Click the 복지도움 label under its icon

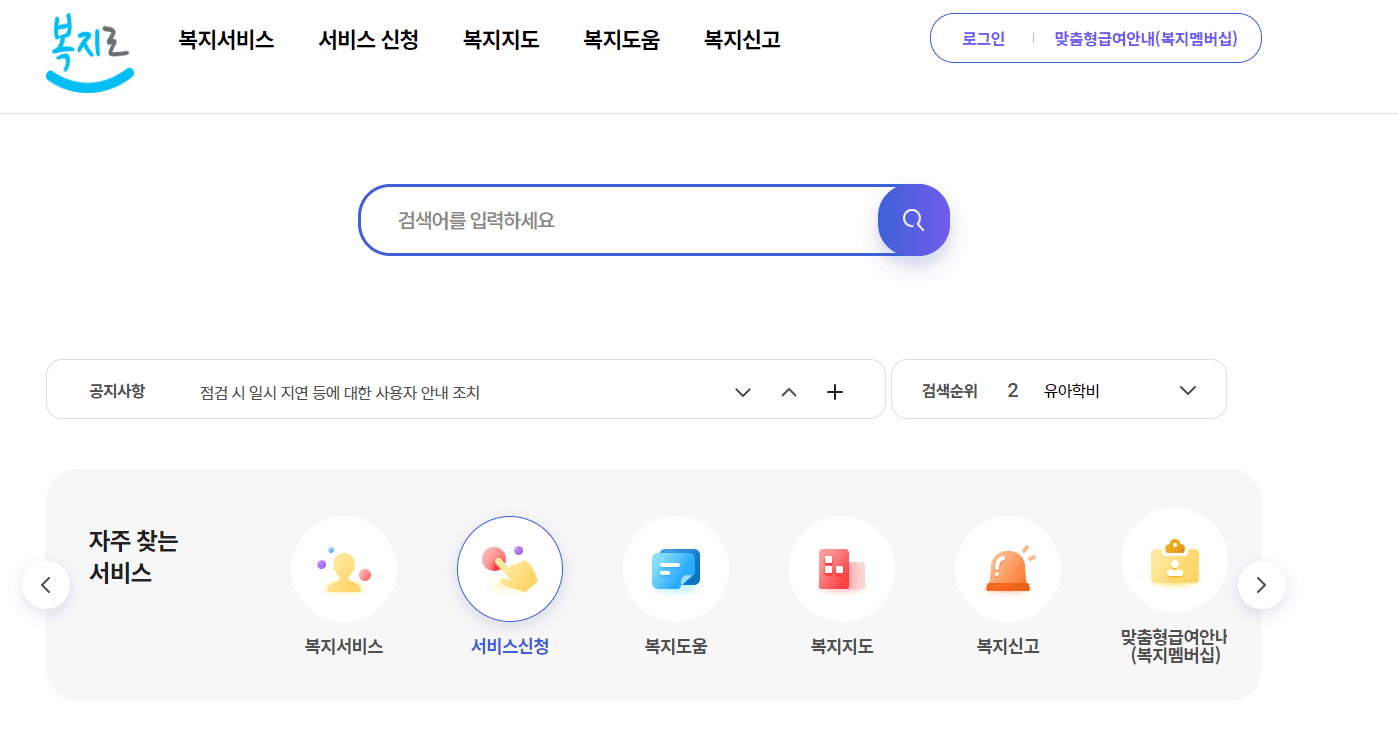[676, 647]
